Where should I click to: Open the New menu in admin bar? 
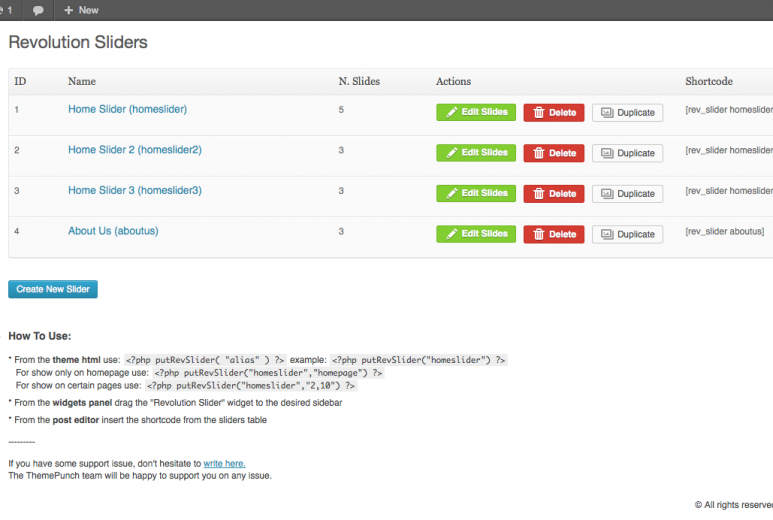point(81,10)
